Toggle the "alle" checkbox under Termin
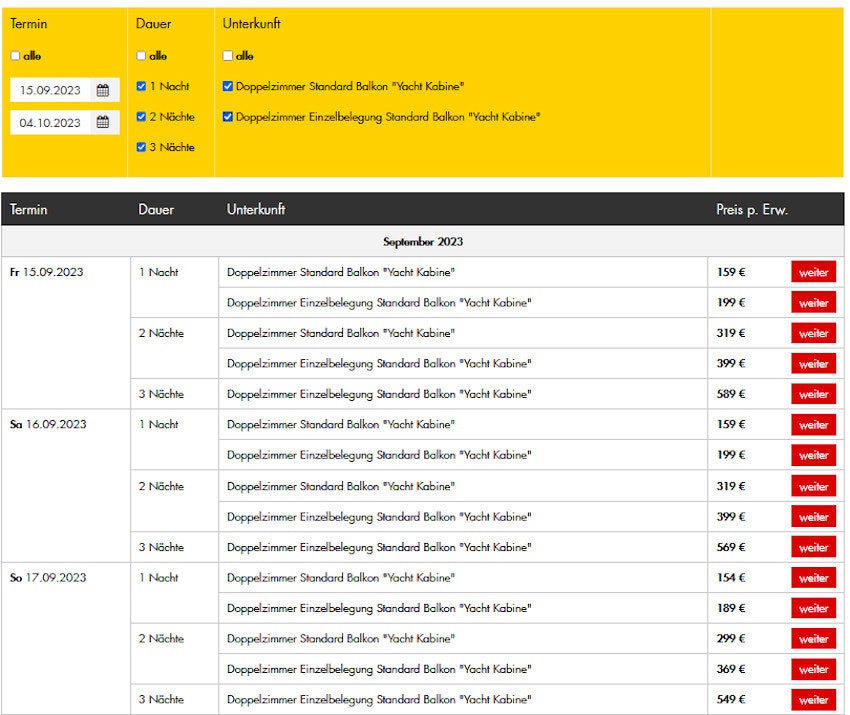The height and width of the screenshot is (715, 850). tap(15, 55)
